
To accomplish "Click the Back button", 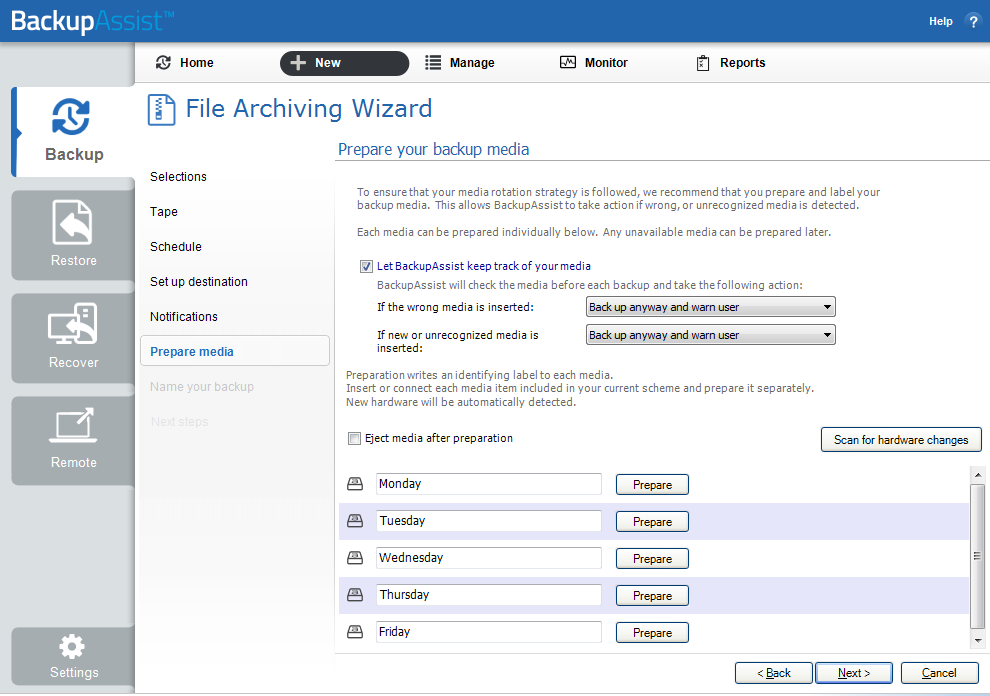I will tap(773, 673).
